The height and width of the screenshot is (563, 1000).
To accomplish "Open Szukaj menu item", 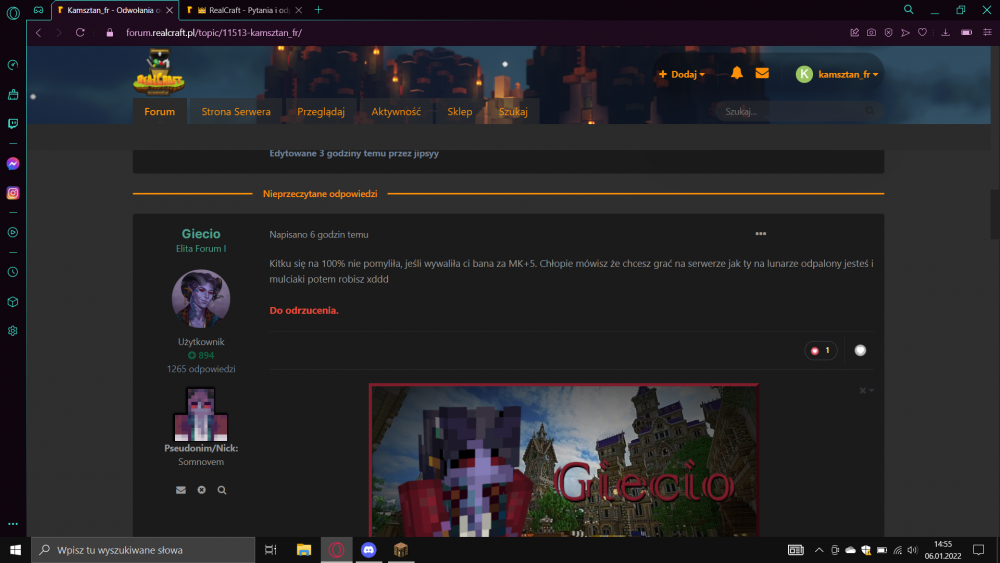I will coord(513,112).
